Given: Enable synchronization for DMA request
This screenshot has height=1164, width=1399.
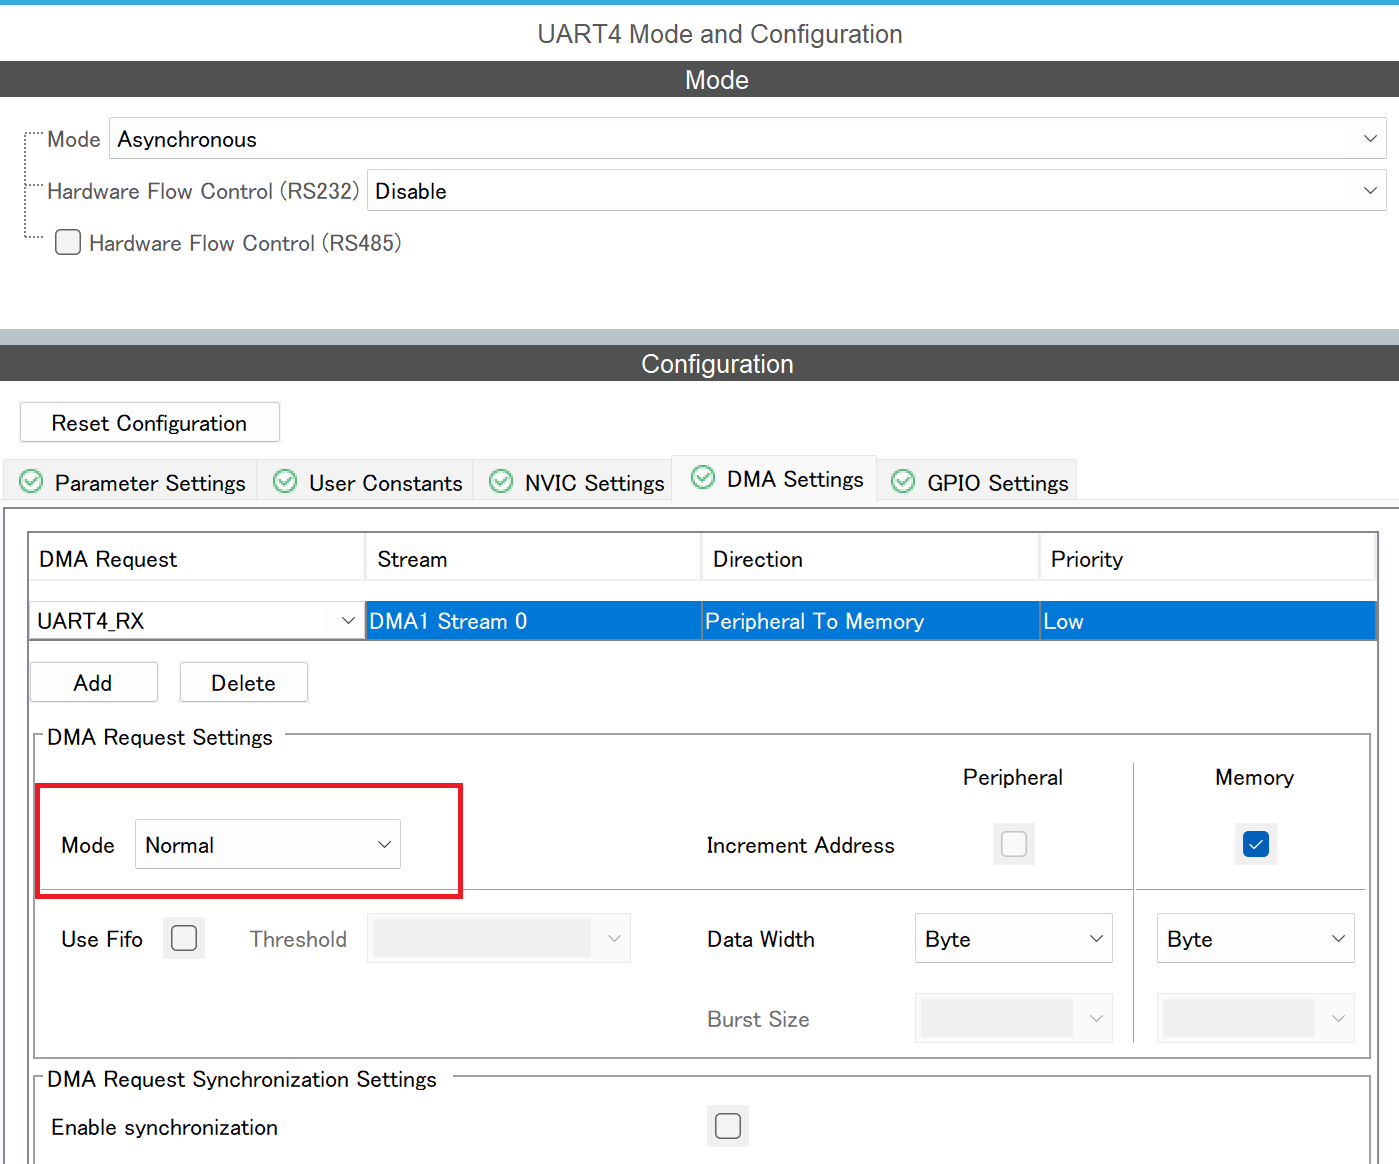Looking at the screenshot, I should pos(727,1126).
